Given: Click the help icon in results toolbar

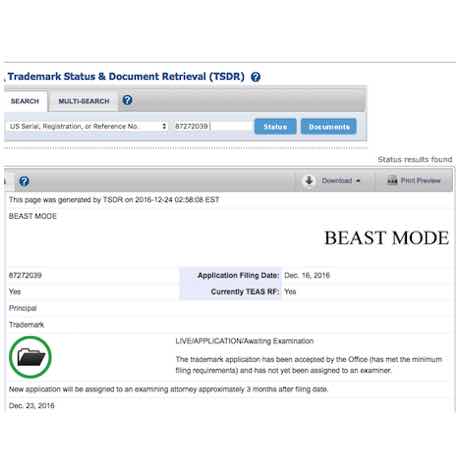Looking at the screenshot, I should tap(24, 181).
